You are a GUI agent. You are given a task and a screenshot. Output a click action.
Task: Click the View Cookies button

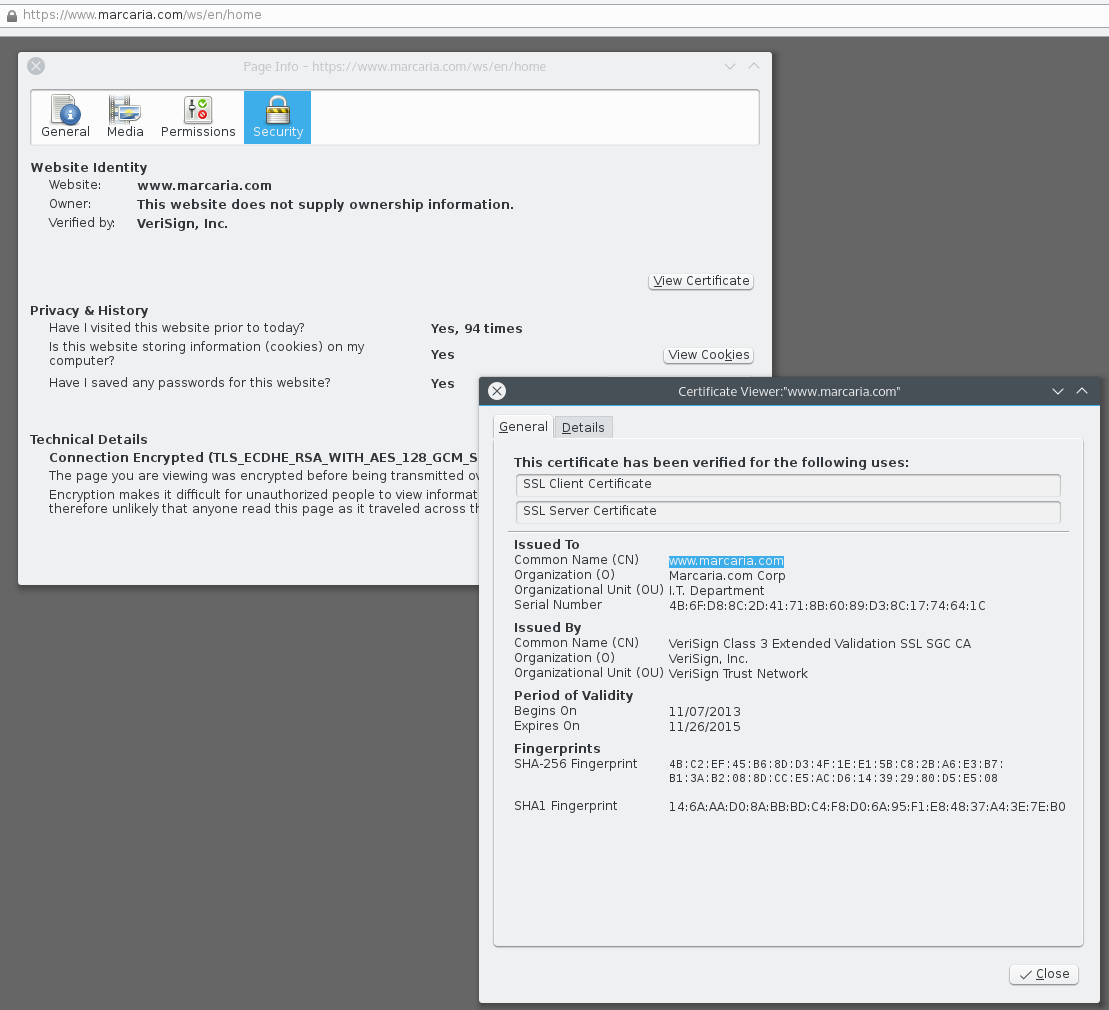[708, 355]
